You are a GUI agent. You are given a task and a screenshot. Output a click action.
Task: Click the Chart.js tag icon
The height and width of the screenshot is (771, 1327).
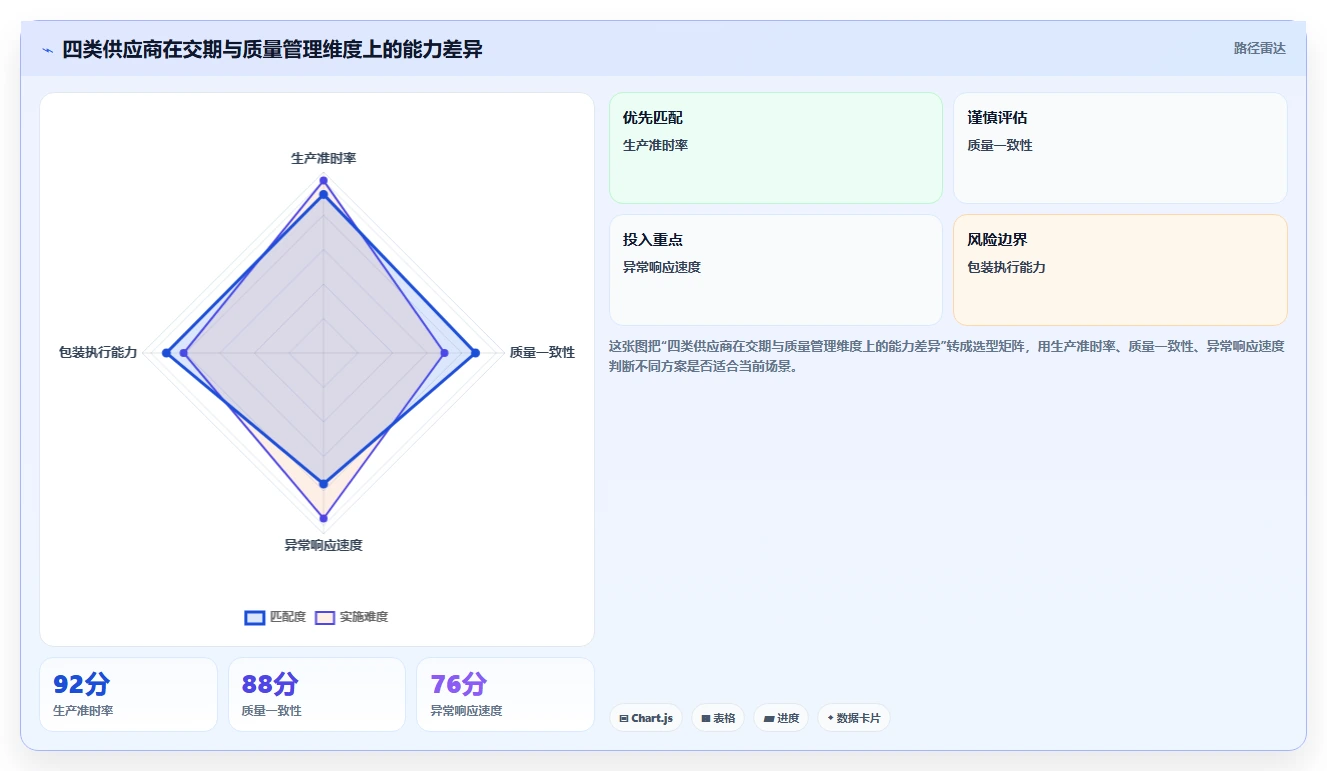pos(624,718)
